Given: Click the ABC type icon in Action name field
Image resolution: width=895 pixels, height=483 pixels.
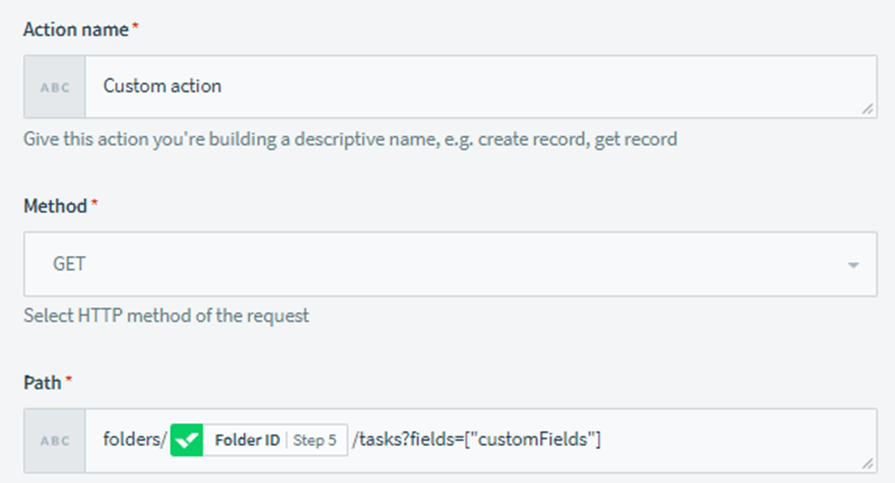Looking at the screenshot, I should click(55, 87).
